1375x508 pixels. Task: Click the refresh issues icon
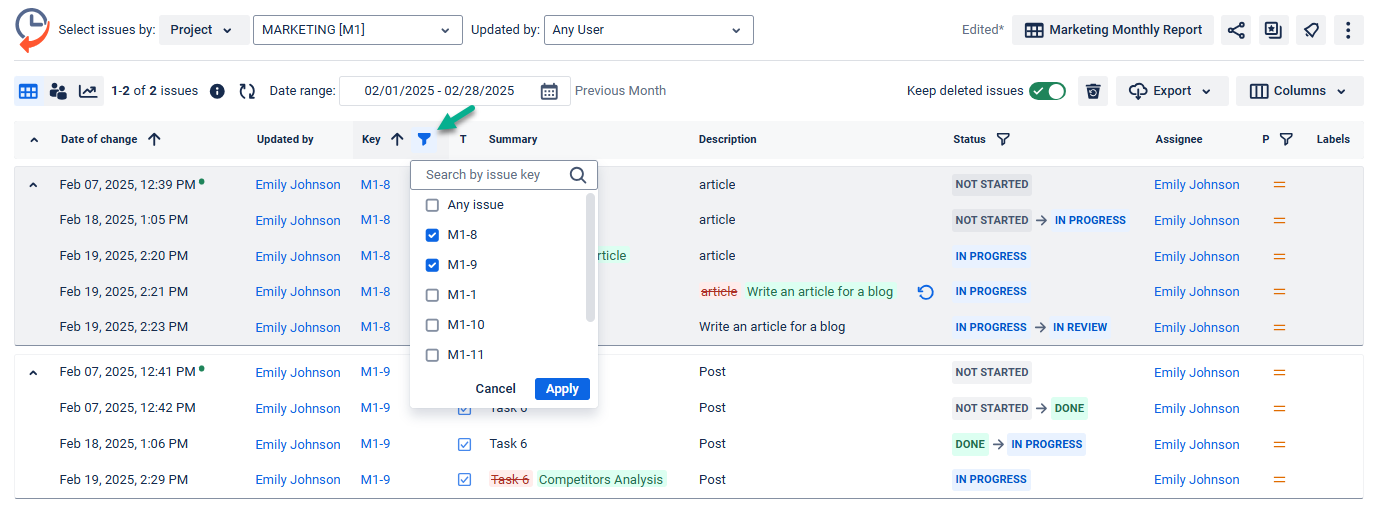(x=247, y=91)
